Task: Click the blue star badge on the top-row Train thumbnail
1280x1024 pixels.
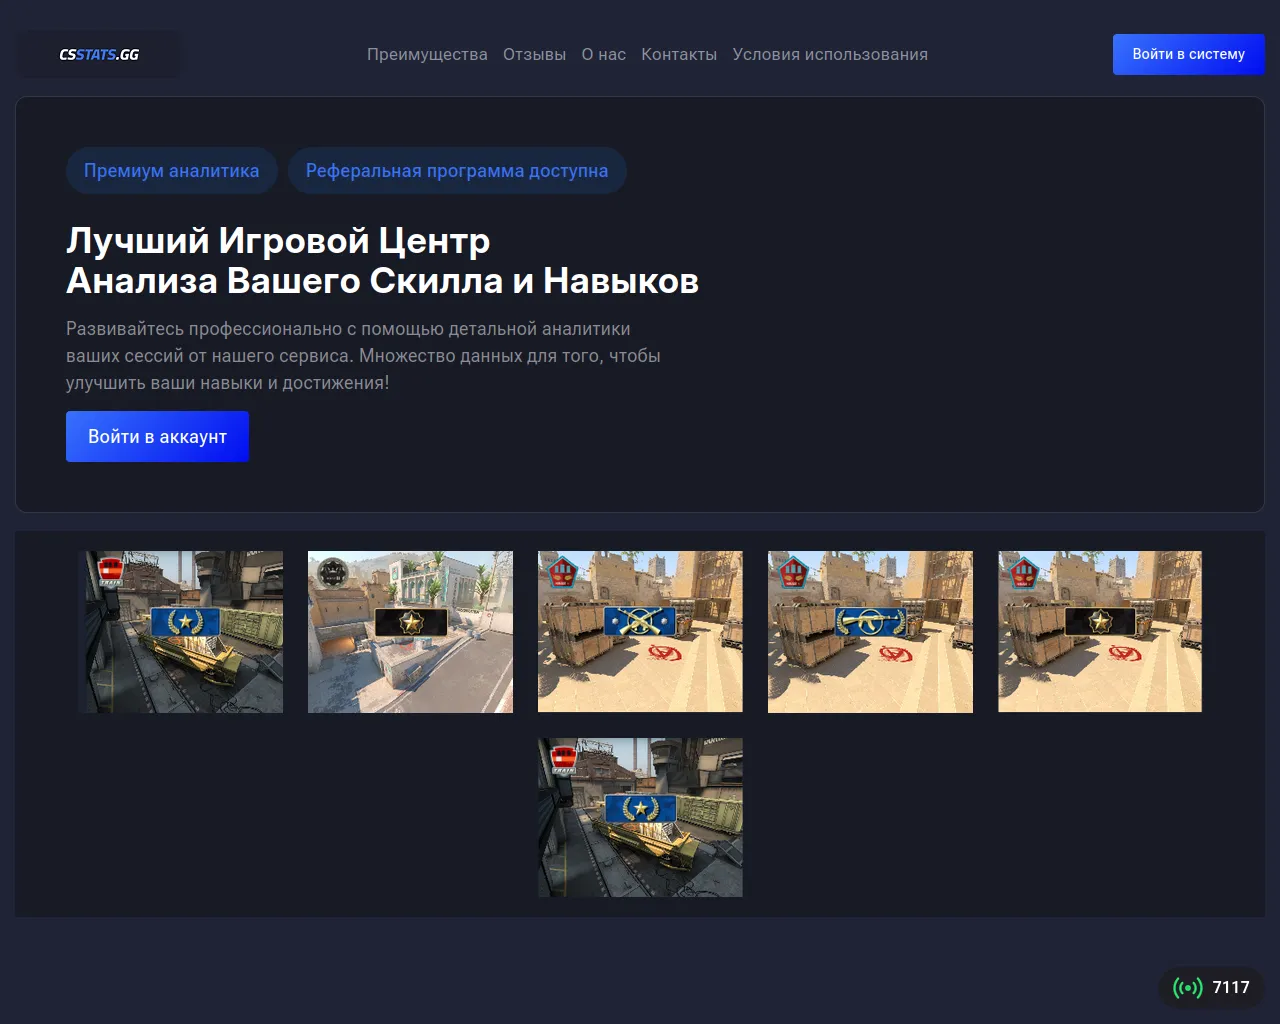Action: point(185,621)
